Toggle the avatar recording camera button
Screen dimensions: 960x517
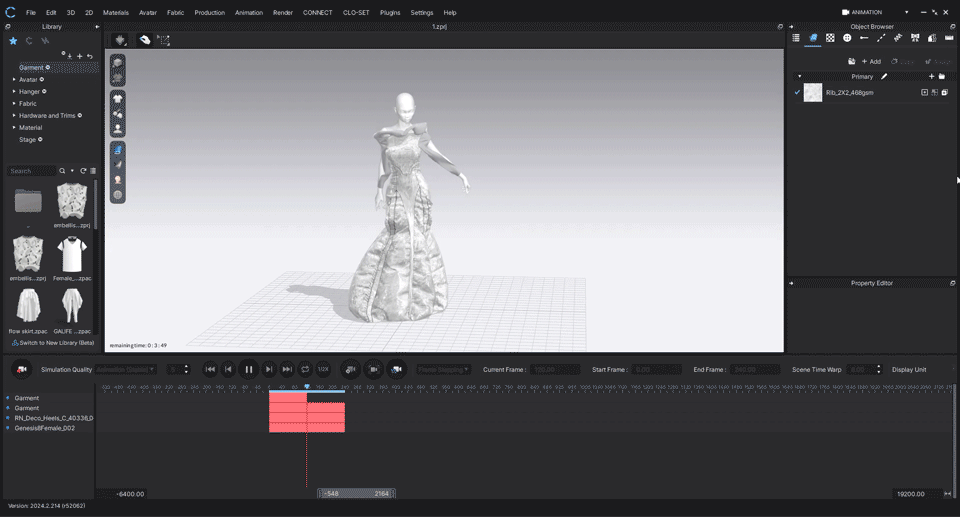tap(397, 369)
